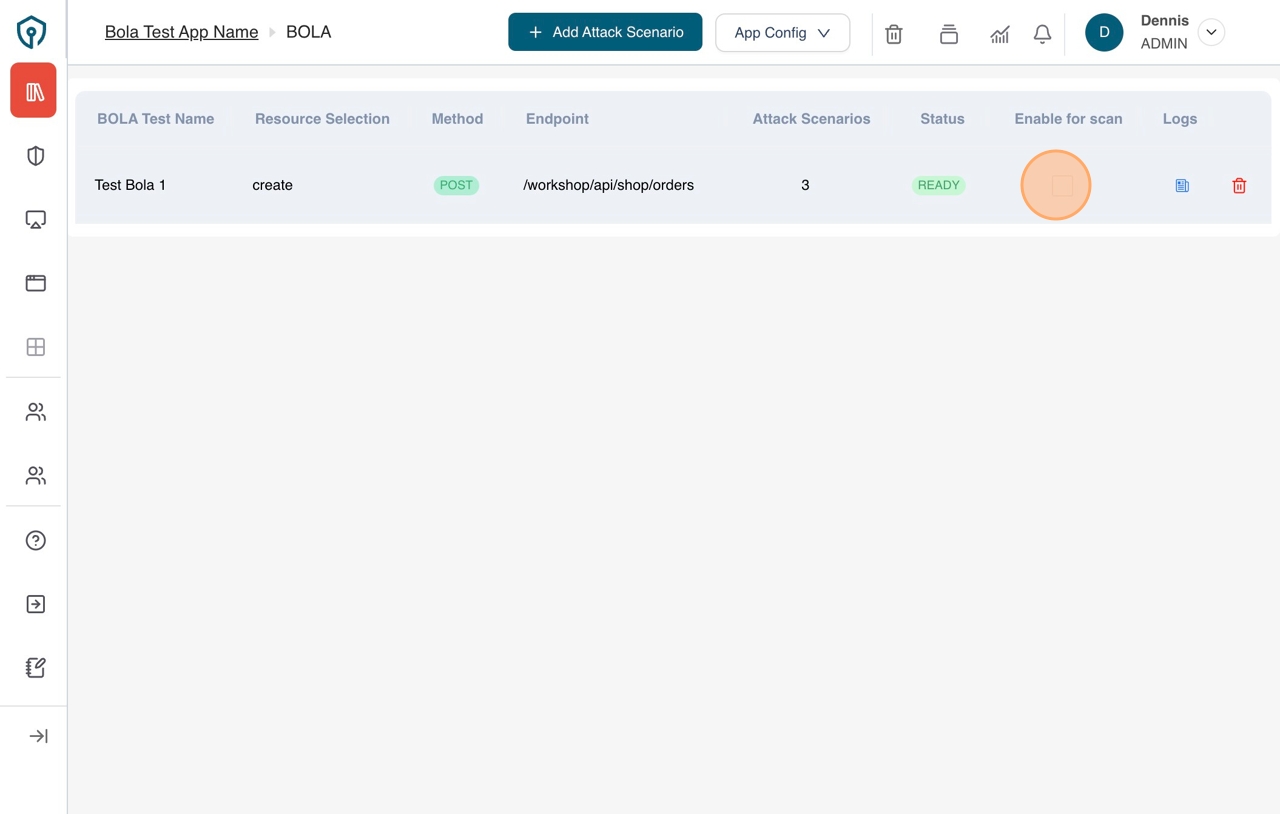Click the grid layout sidebar icon
The width and height of the screenshot is (1280, 814).
point(36,347)
